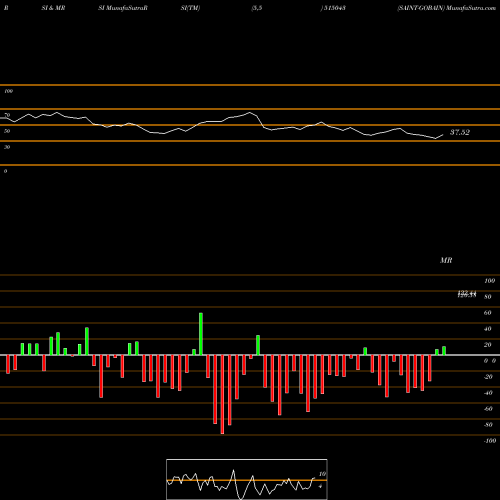The width and height of the screenshot is (500, 500).
Task: Click the value 10 in mini chart
Action: 322,474
